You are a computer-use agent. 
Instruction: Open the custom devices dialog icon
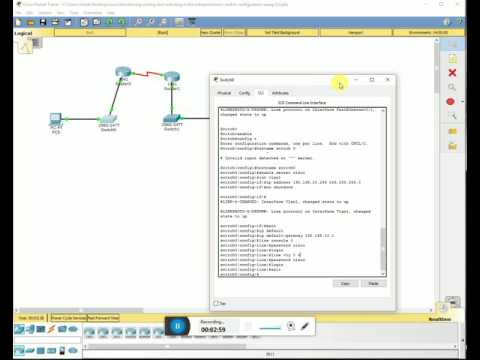pyautogui.click(x=192, y=22)
